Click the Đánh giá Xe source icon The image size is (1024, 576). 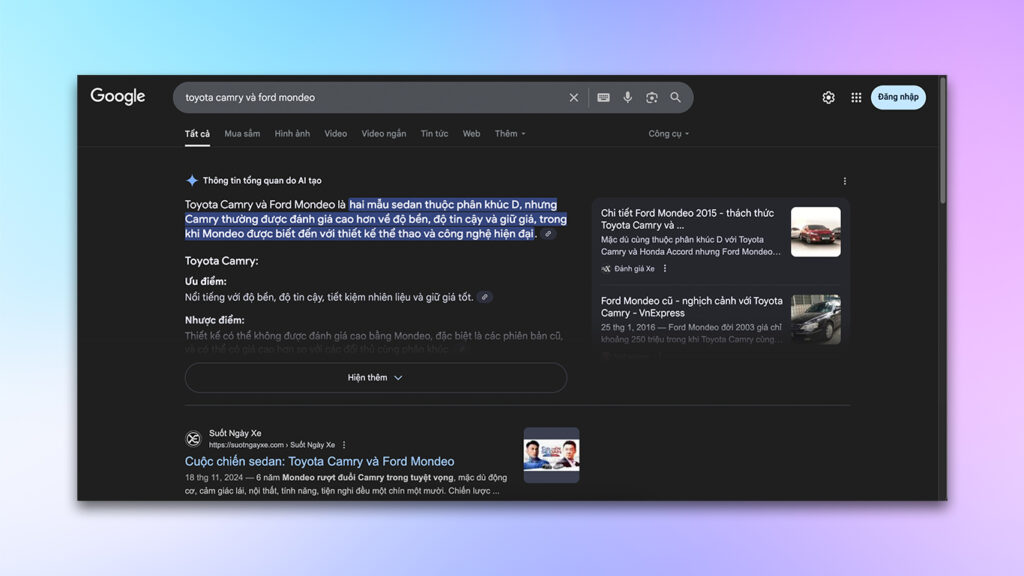tap(605, 268)
